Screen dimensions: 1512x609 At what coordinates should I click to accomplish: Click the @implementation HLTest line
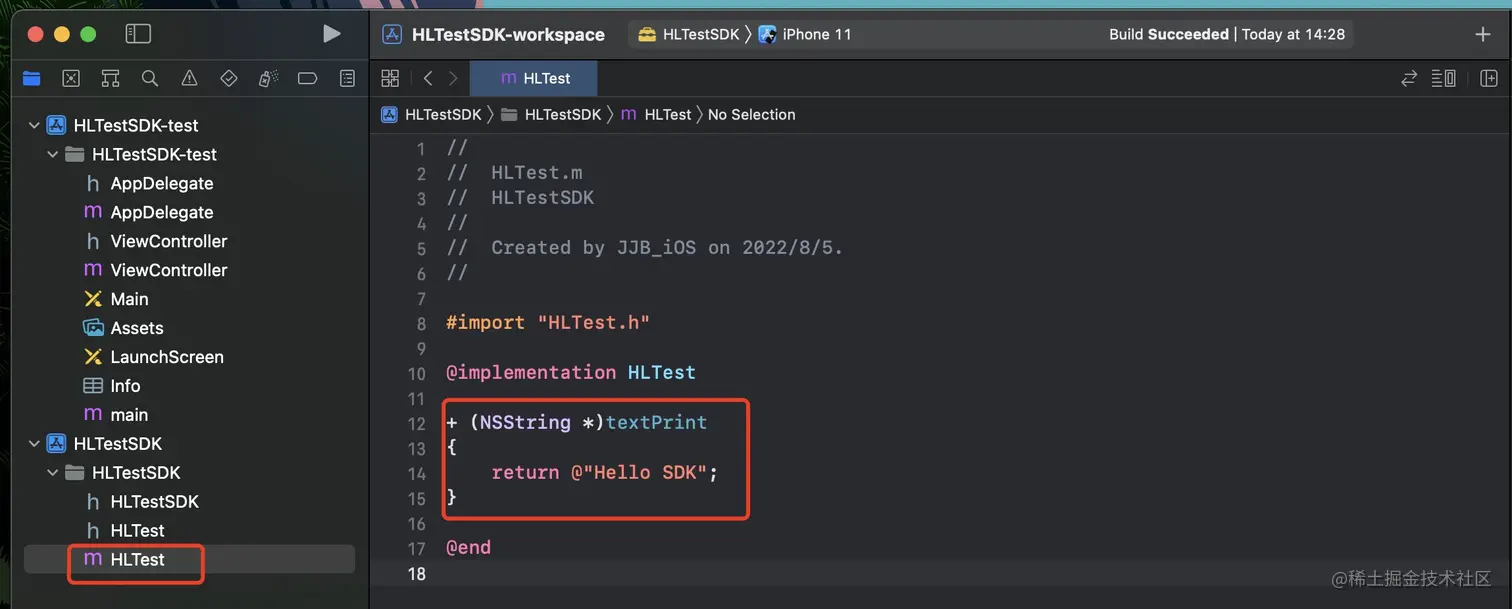(x=571, y=372)
